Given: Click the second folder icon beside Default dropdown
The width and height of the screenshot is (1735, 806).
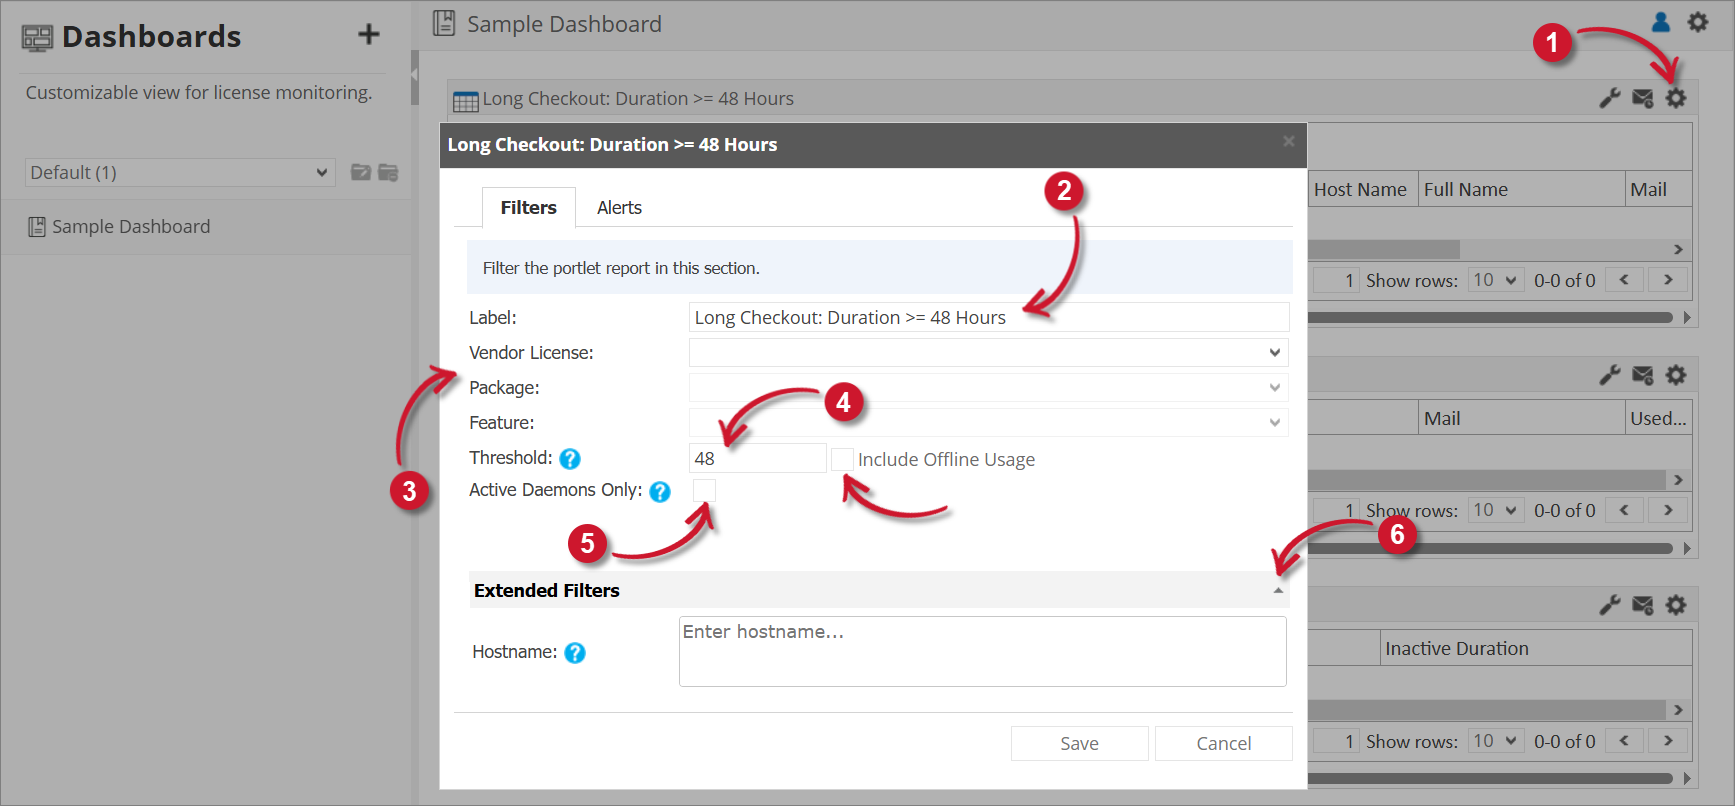Looking at the screenshot, I should (388, 172).
